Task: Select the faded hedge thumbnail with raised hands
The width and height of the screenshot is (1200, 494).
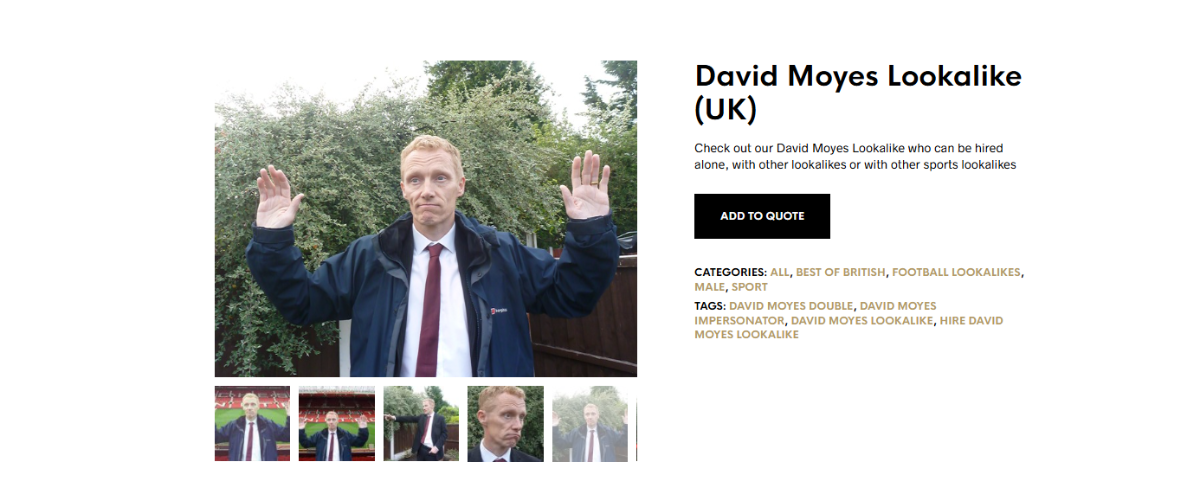Action: coord(590,424)
